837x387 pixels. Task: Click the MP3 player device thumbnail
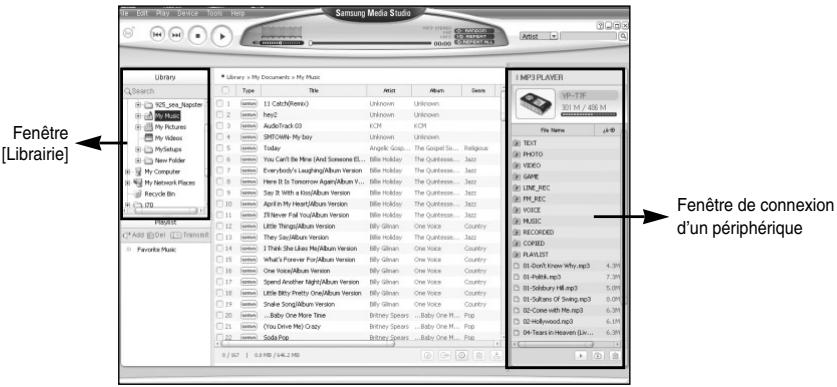(535, 104)
